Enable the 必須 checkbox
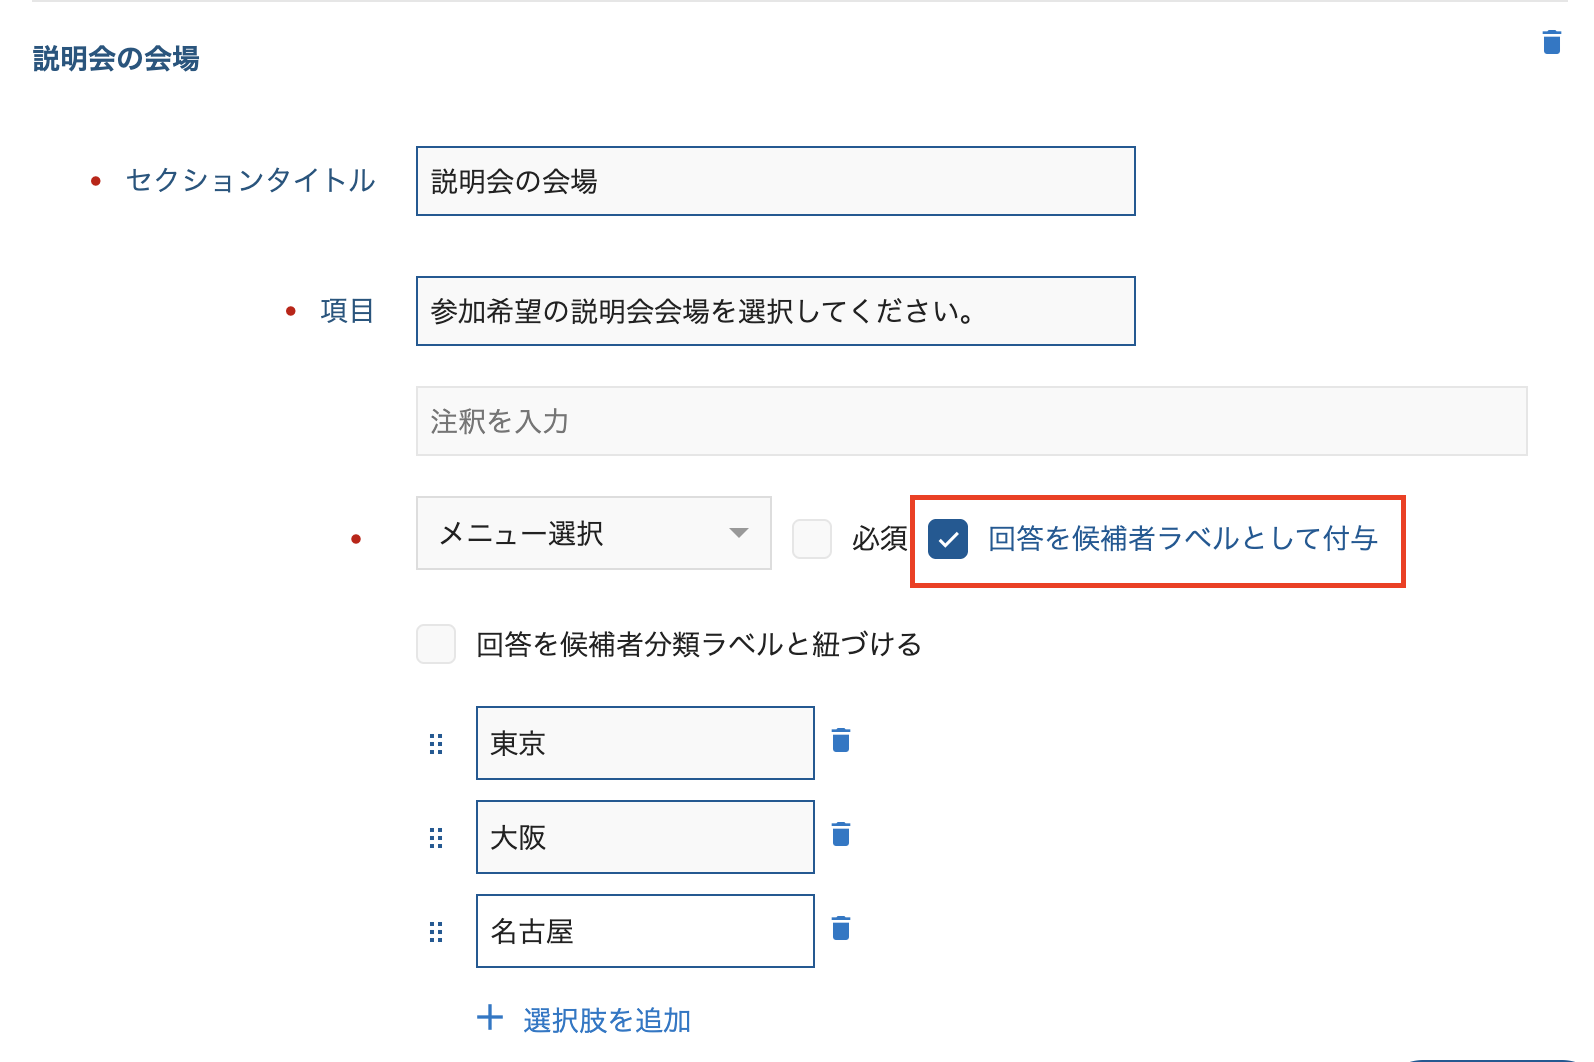1594x1062 pixels. tap(812, 539)
